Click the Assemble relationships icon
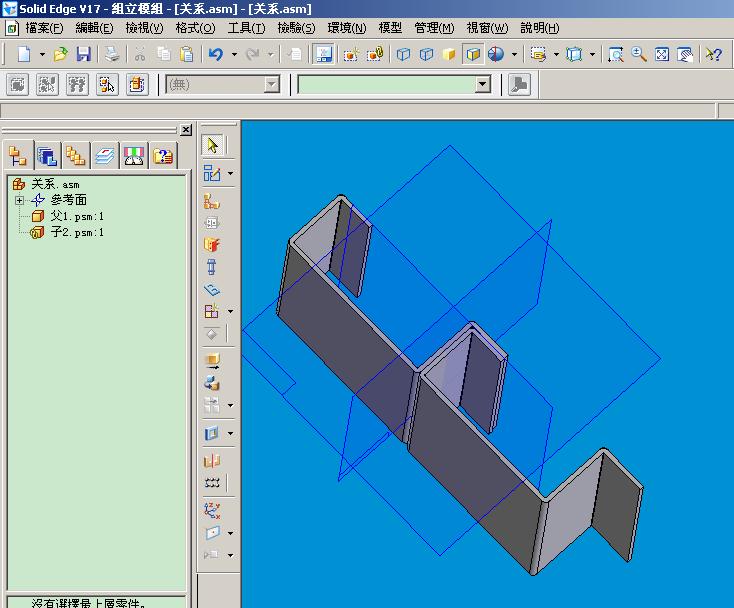 click(x=212, y=202)
